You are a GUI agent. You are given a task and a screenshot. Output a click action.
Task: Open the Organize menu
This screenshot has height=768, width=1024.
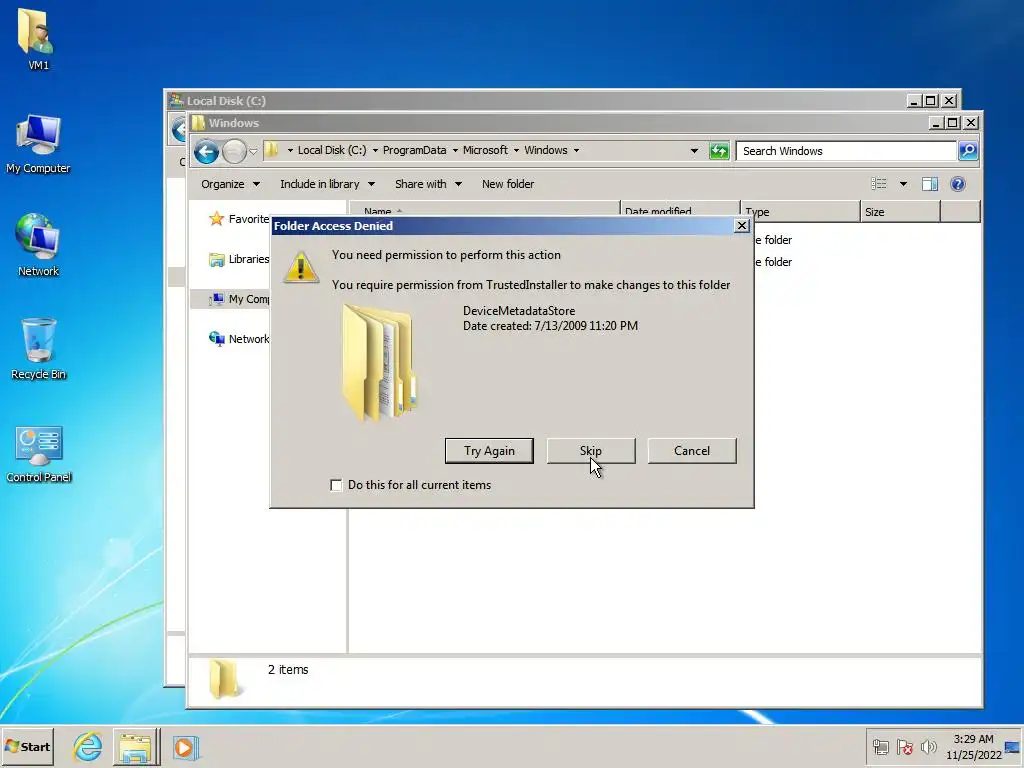tap(230, 184)
